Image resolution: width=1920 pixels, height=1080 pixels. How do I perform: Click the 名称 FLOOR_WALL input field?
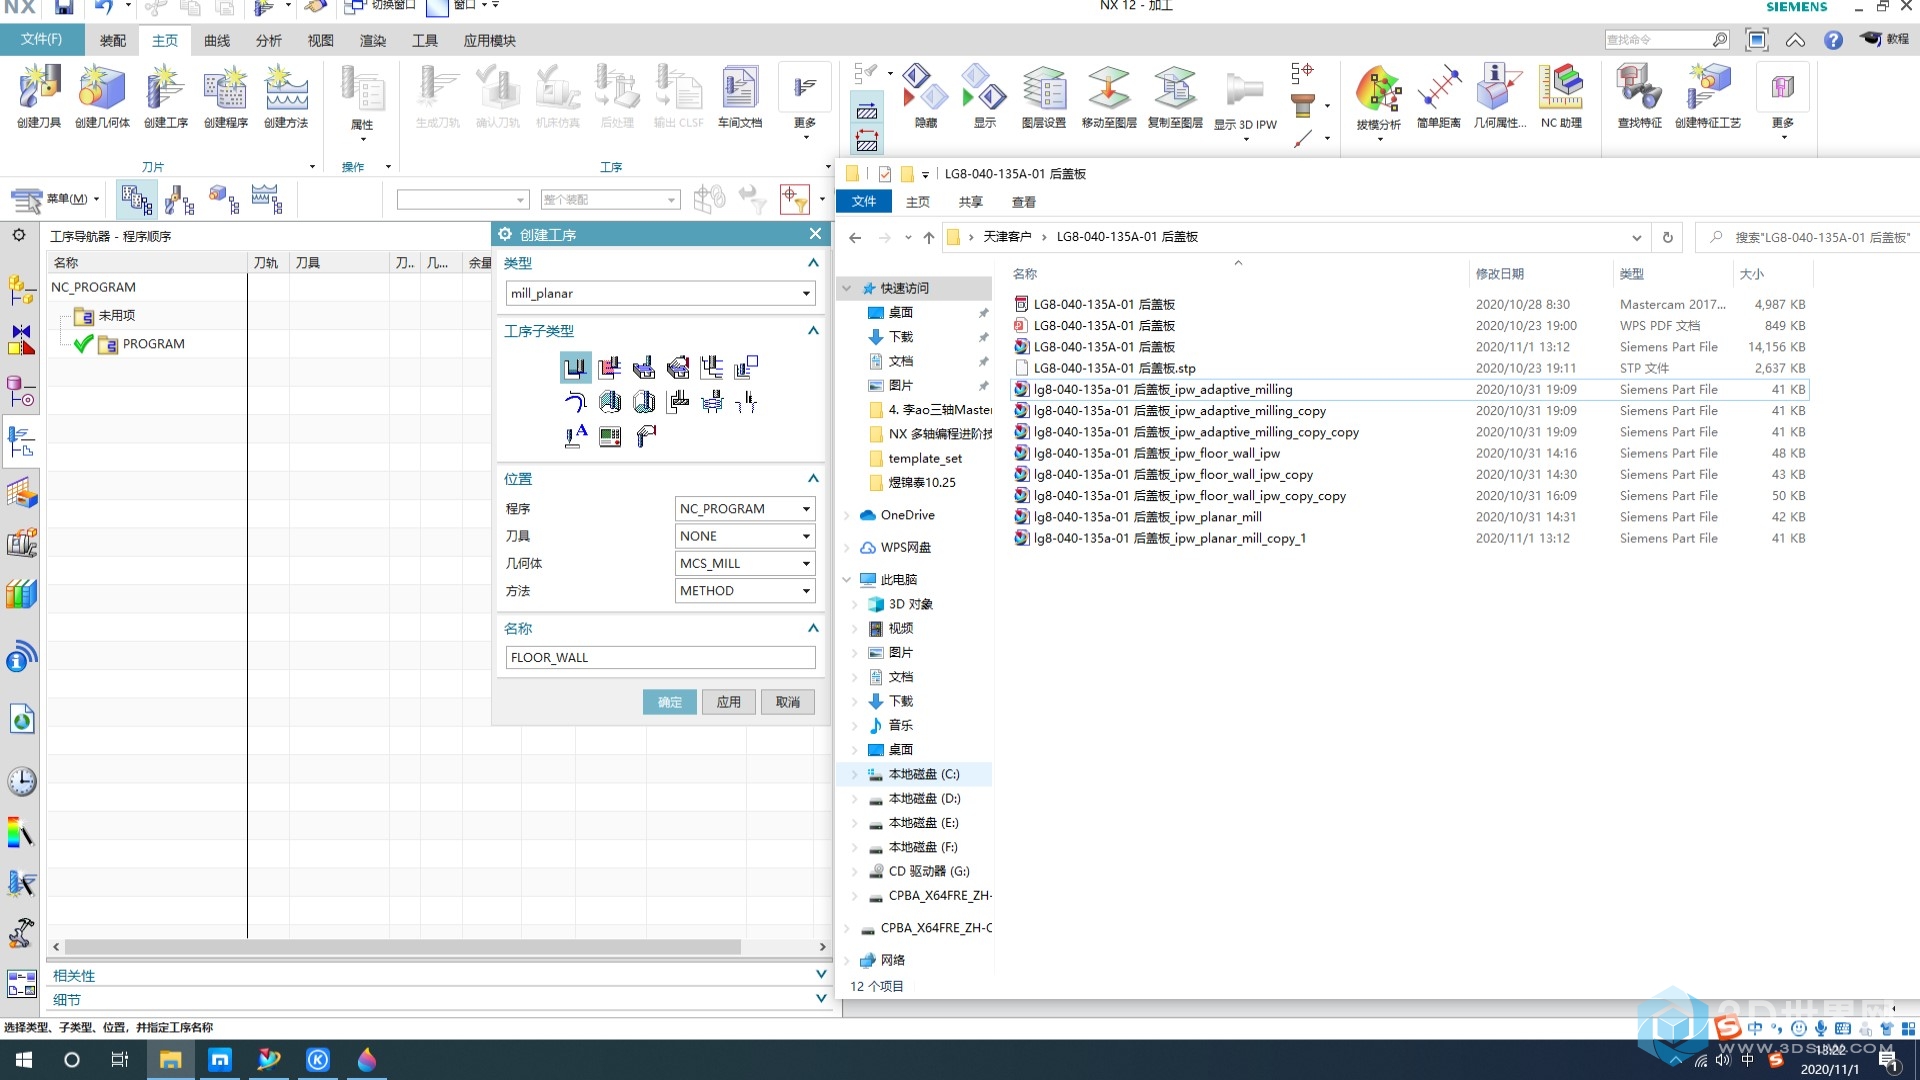(x=660, y=658)
